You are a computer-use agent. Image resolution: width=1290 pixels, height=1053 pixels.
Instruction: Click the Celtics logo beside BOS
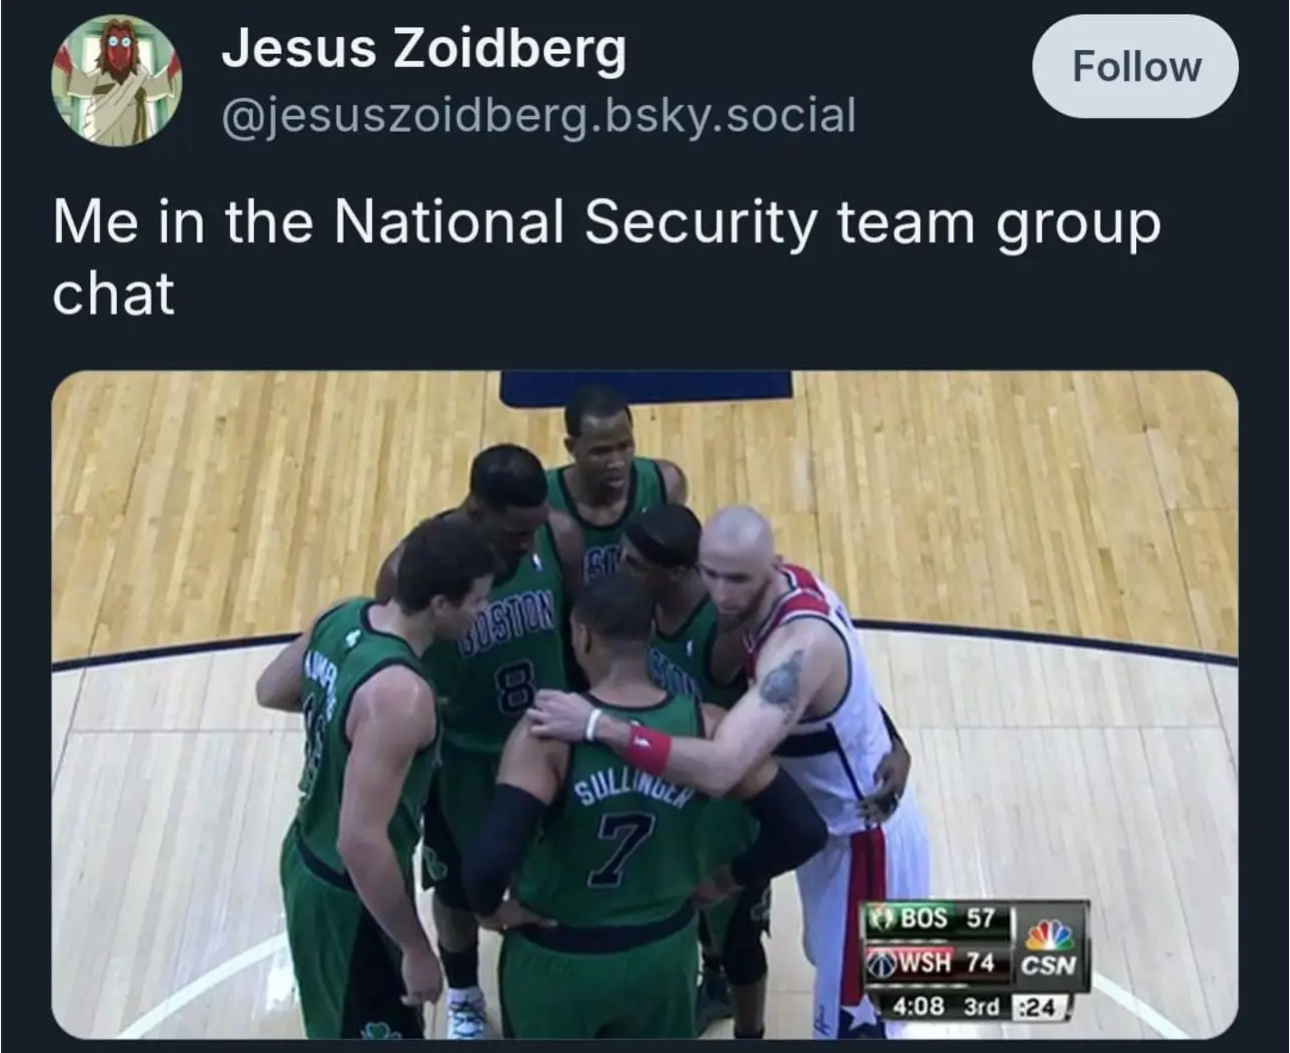[x=882, y=917]
